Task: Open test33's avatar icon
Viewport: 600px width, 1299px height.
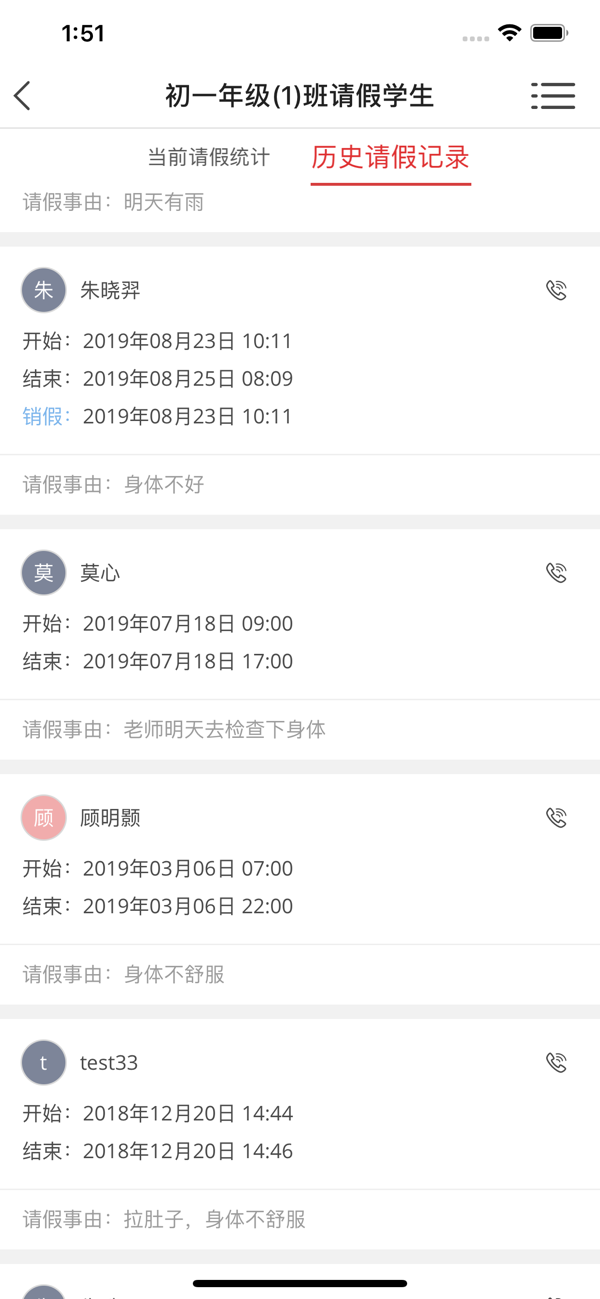Action: (43, 1062)
